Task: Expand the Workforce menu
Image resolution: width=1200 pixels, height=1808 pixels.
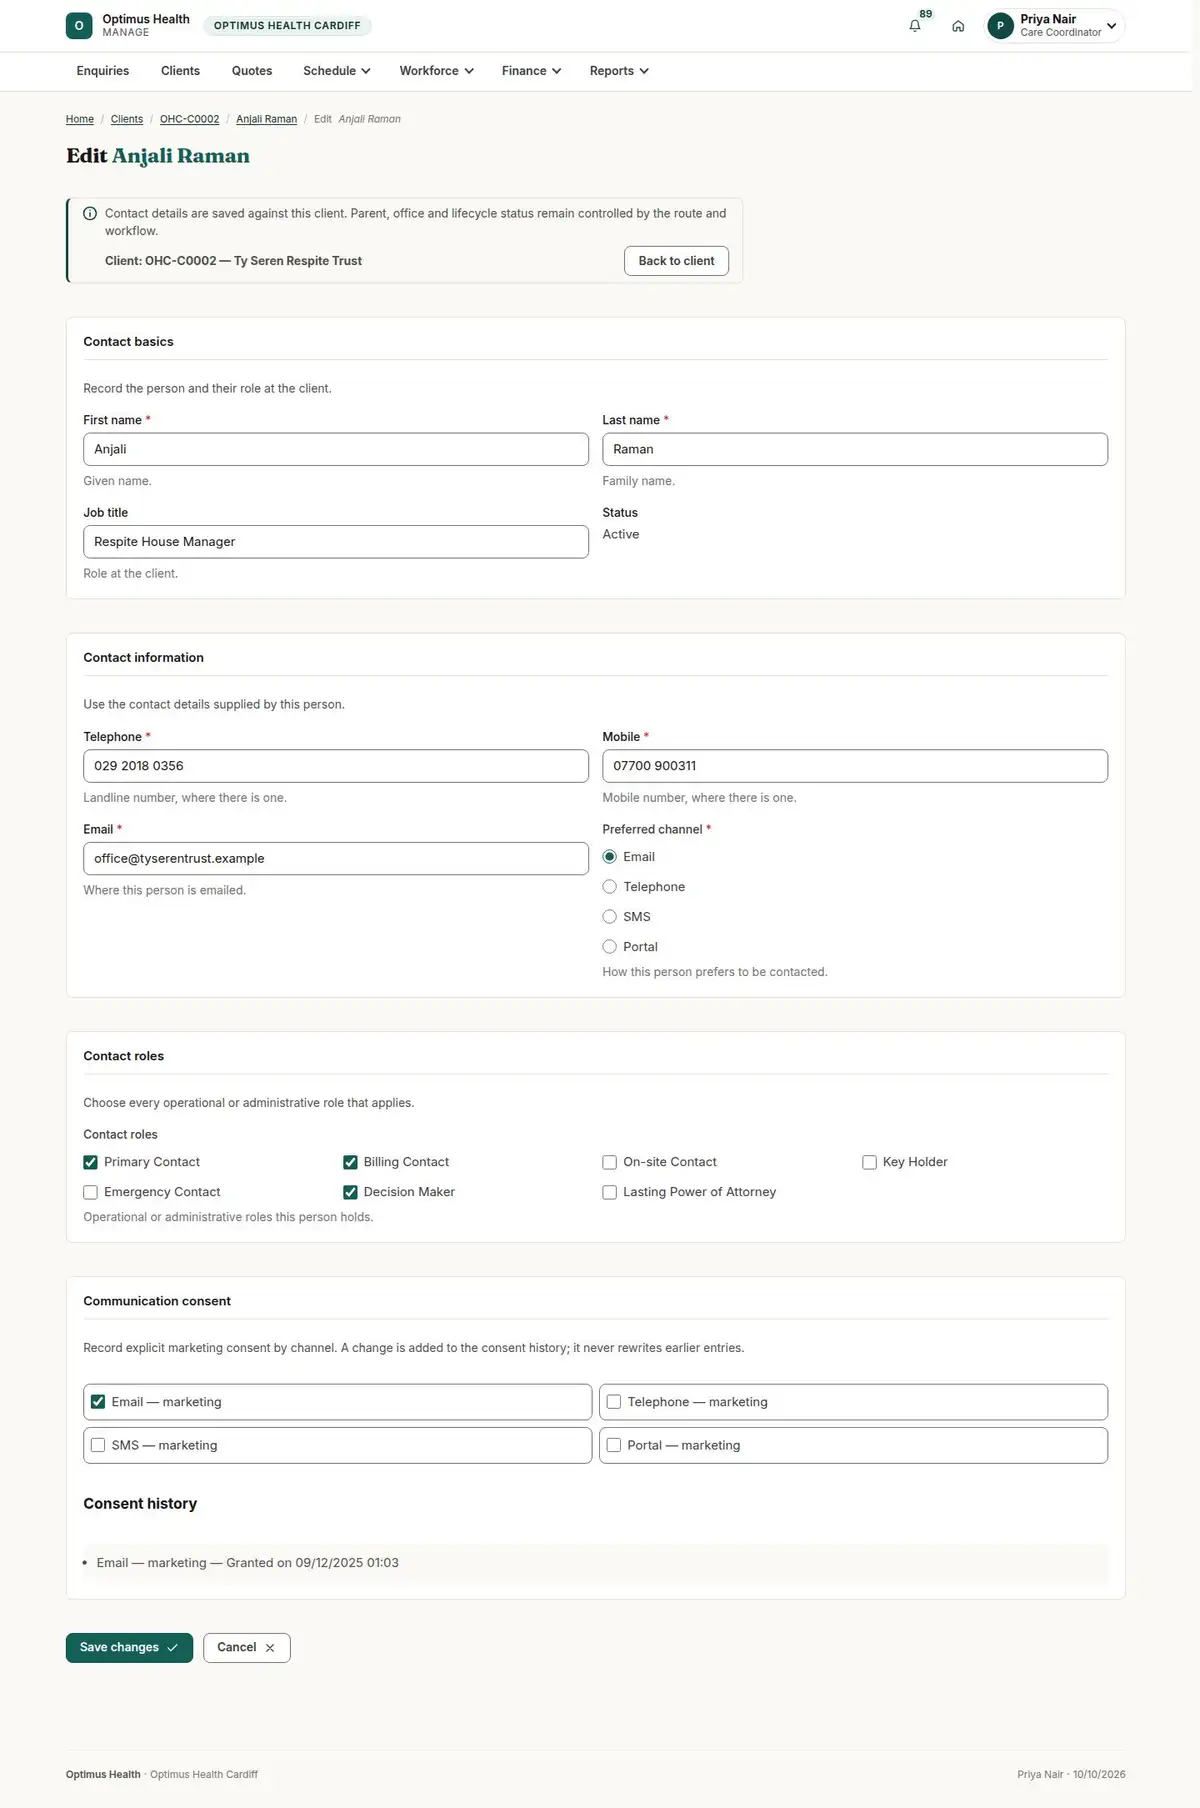Action: (x=436, y=71)
